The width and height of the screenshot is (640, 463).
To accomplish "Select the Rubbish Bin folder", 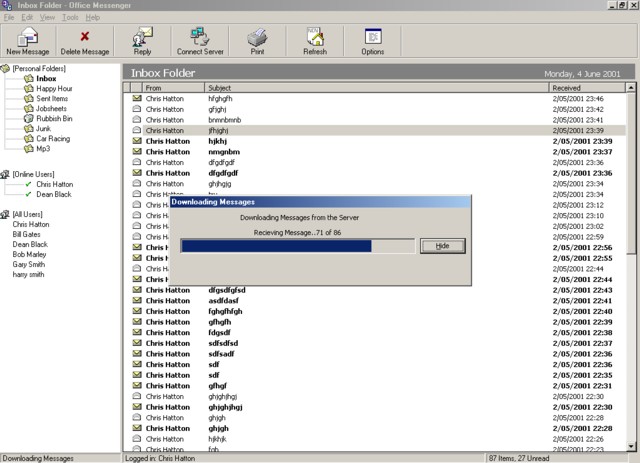I will [56, 119].
